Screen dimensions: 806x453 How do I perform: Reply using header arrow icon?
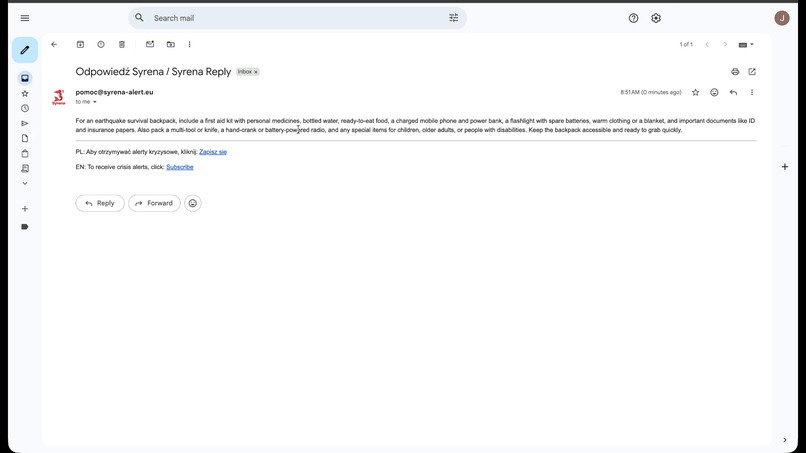(x=734, y=93)
